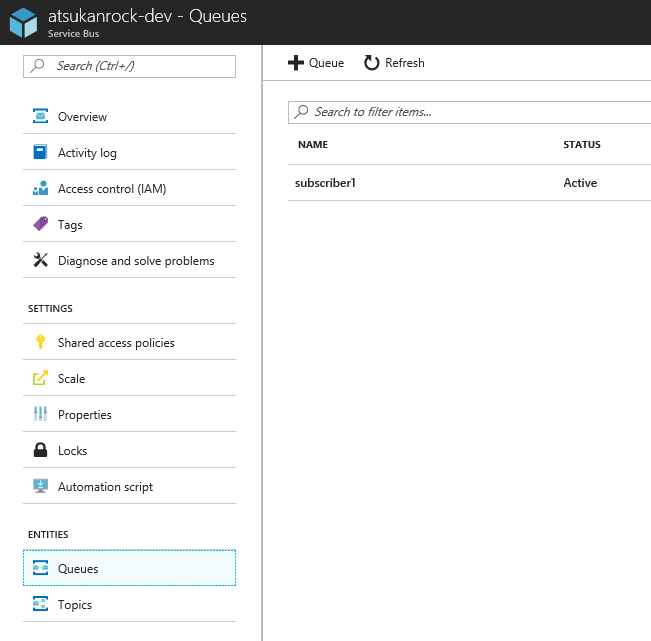This screenshot has width=651, height=641.
Task: Click the purple Tags icon
Action: tap(40, 224)
